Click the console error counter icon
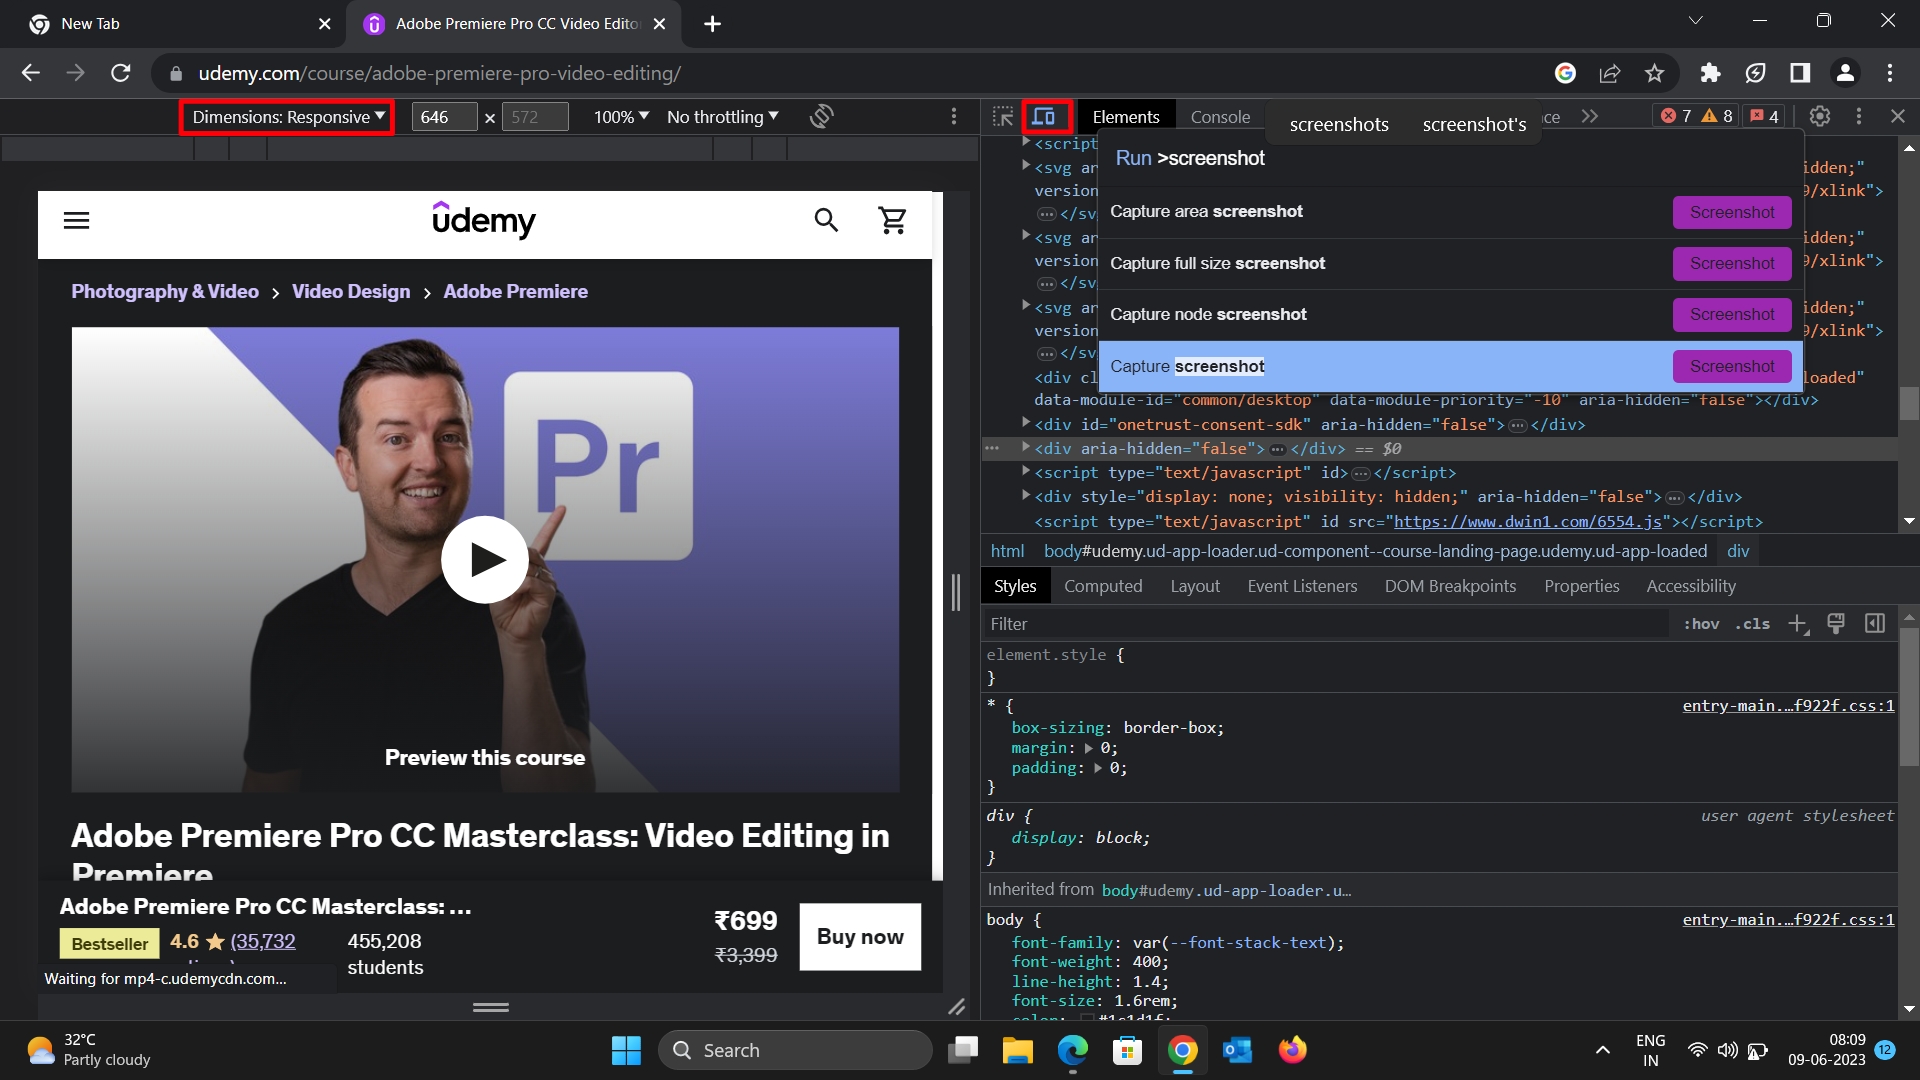Screen dimensions: 1920x1080 pyautogui.click(x=1668, y=116)
